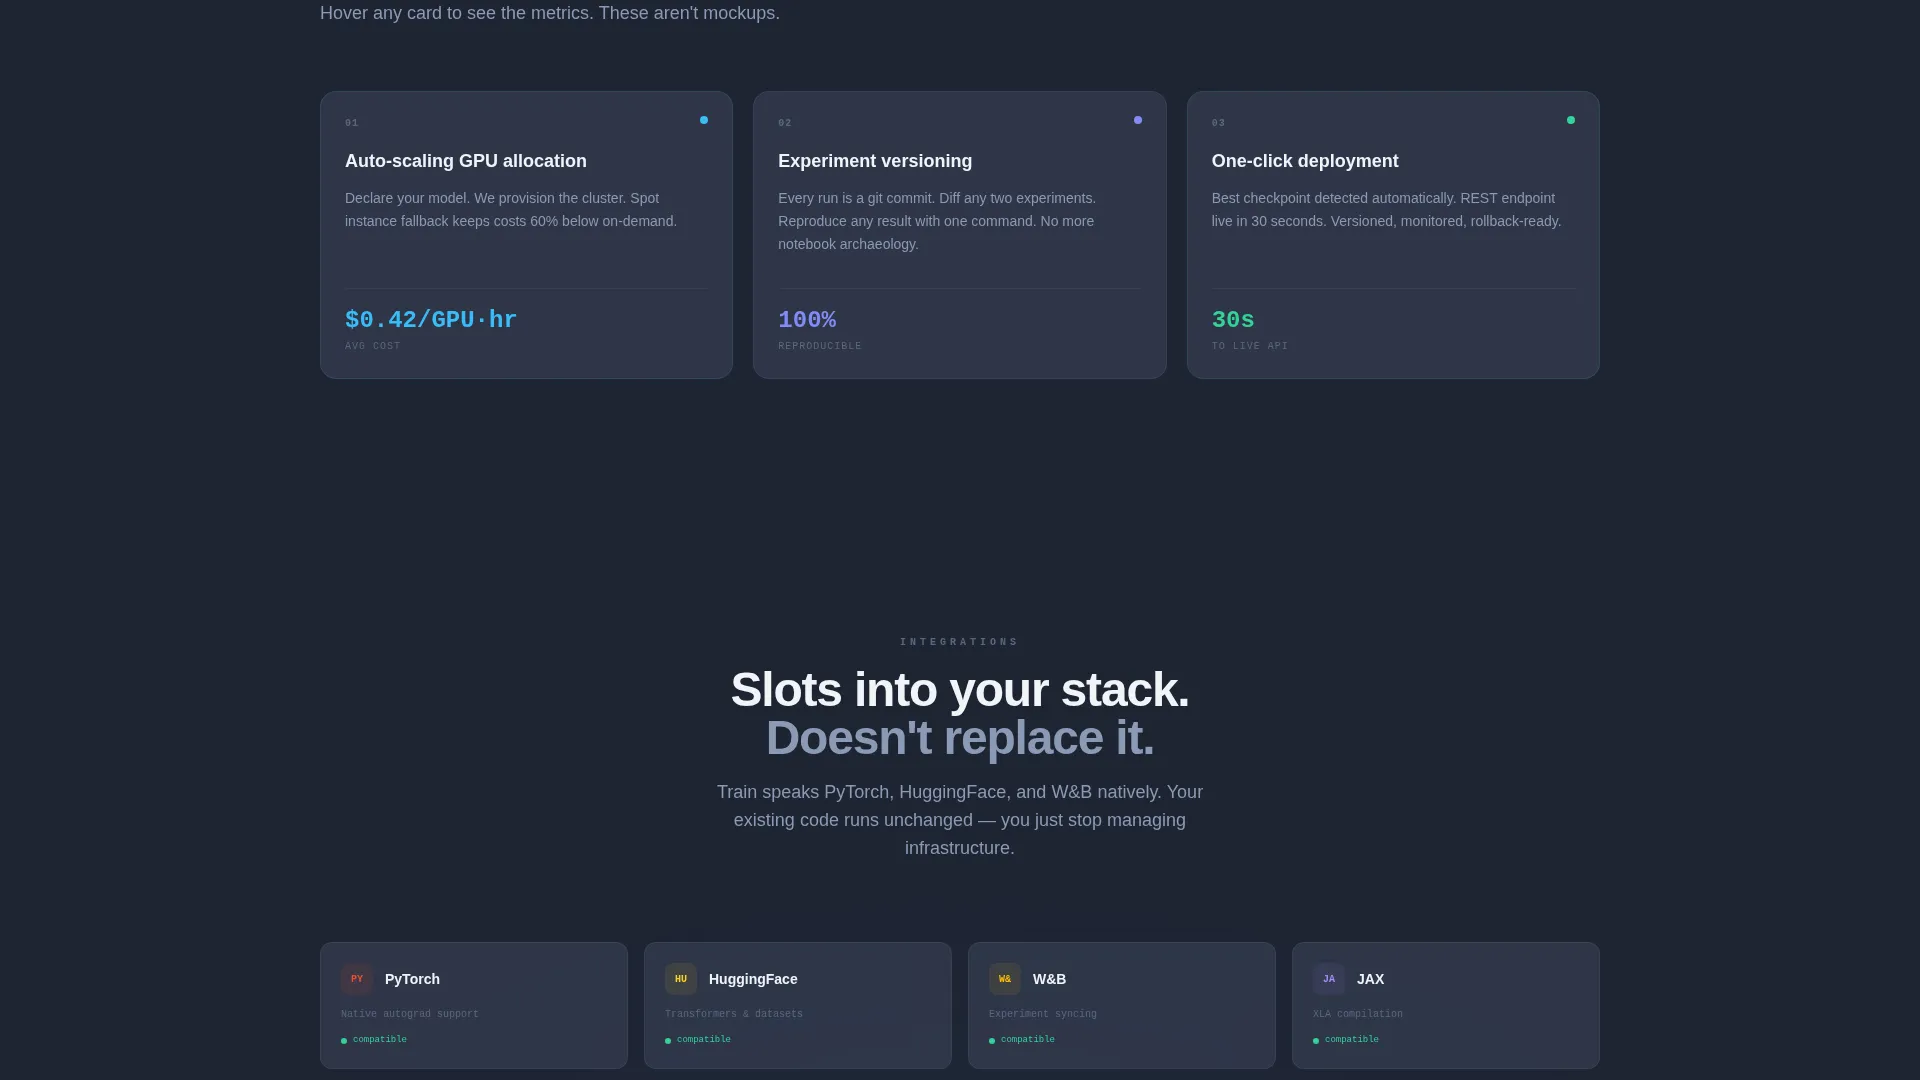Open the One-click deployment card heading

tap(1305, 161)
